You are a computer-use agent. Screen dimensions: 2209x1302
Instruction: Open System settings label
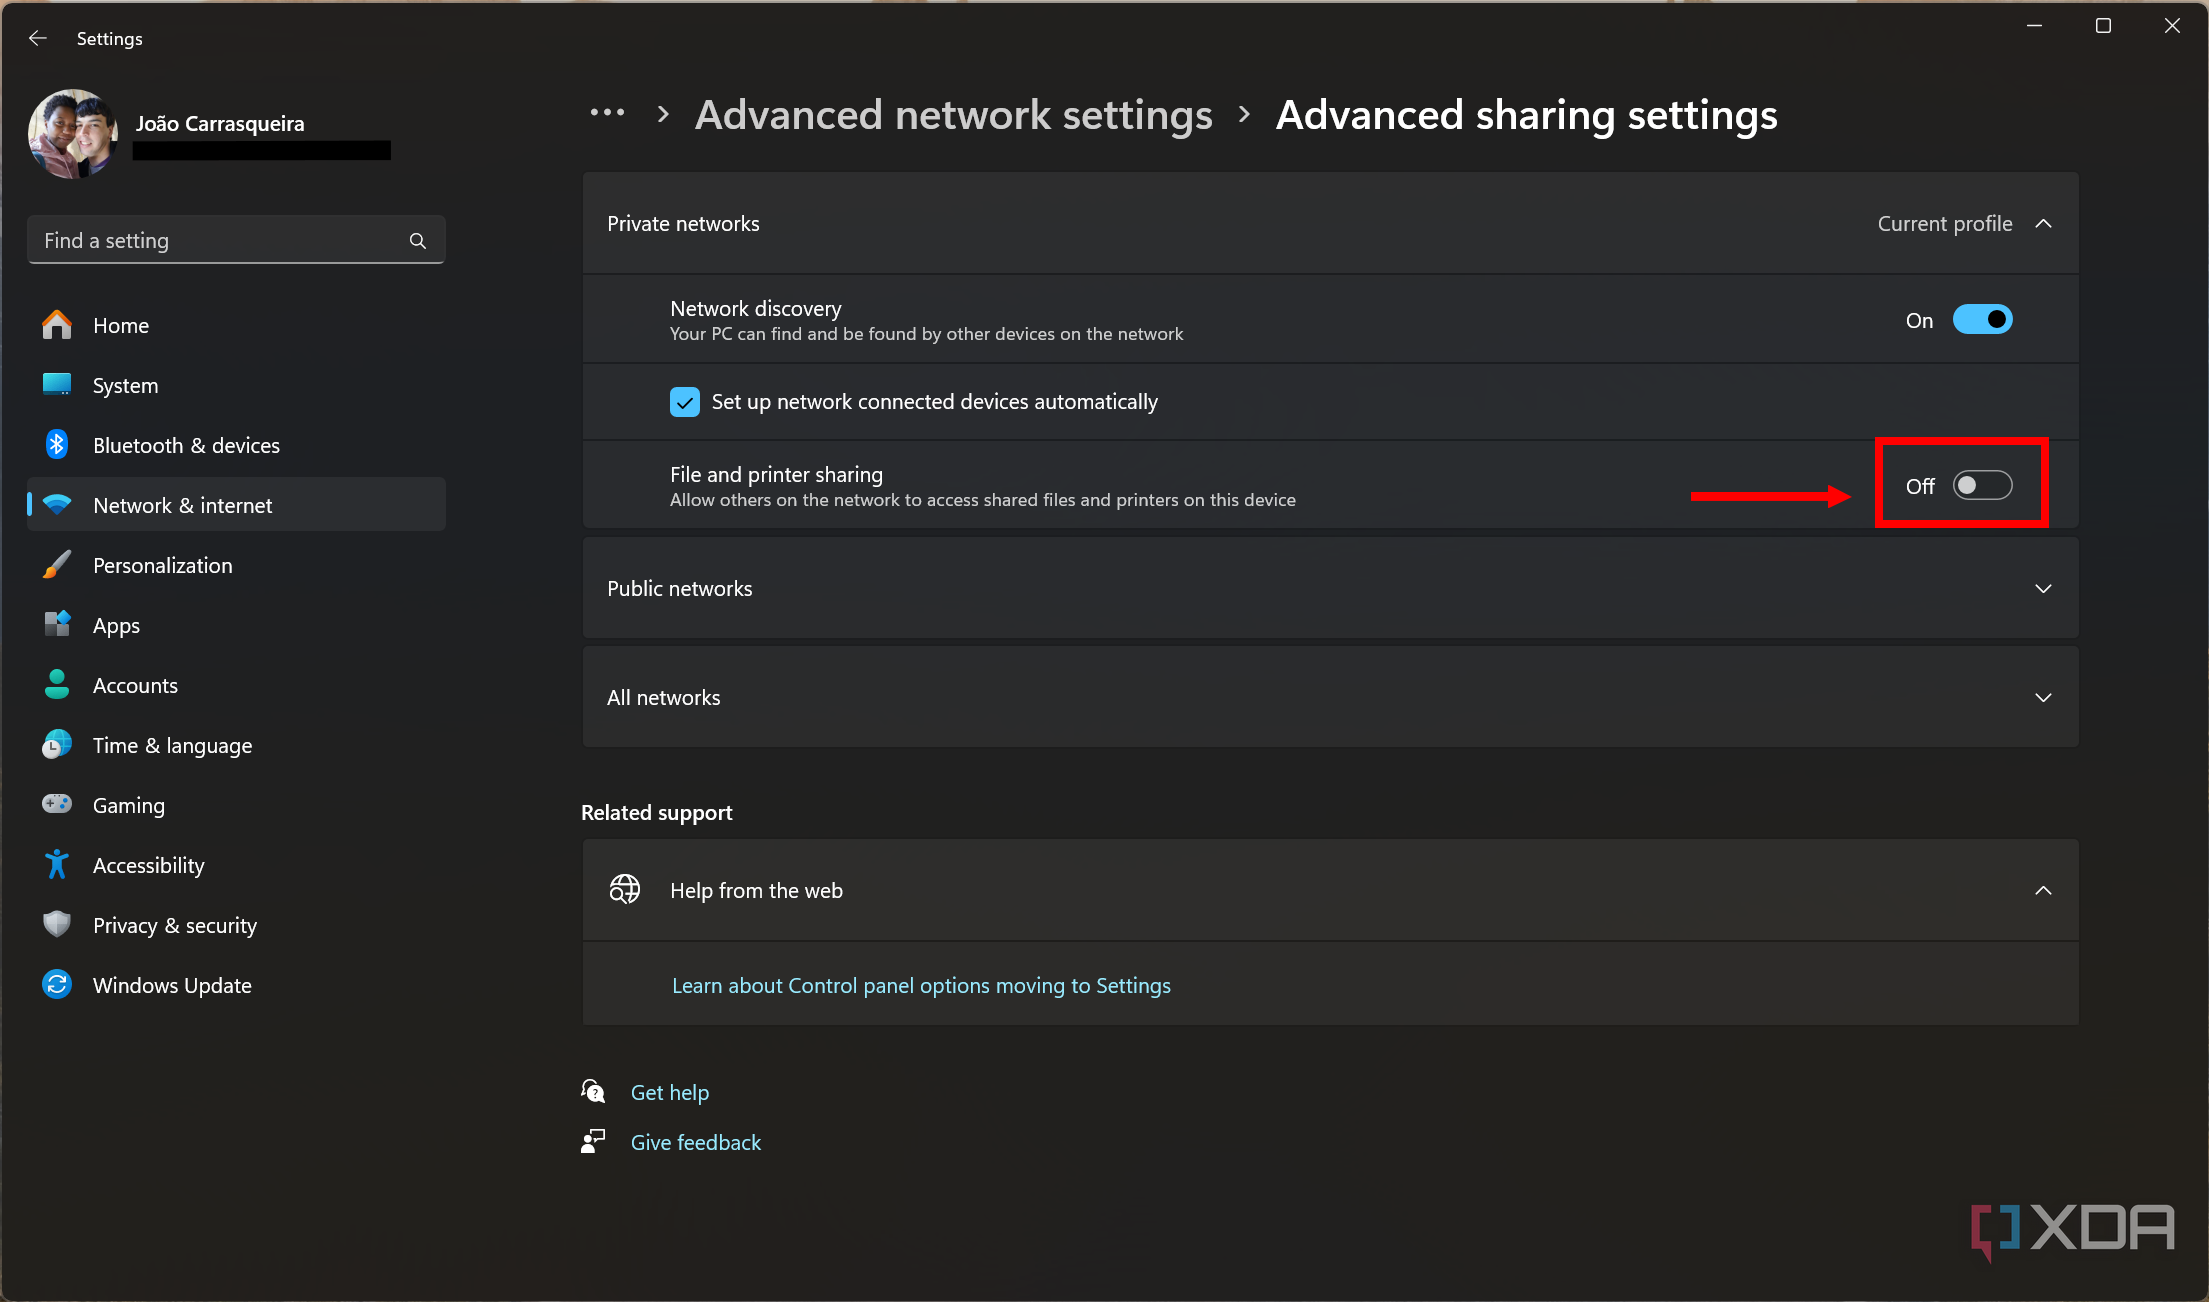pyautogui.click(x=125, y=385)
